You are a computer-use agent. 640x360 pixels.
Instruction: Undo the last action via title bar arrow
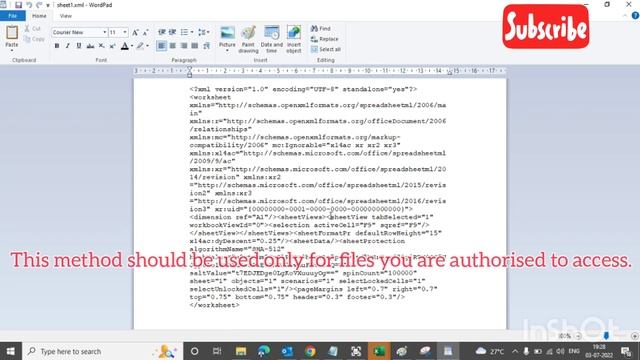29,5
